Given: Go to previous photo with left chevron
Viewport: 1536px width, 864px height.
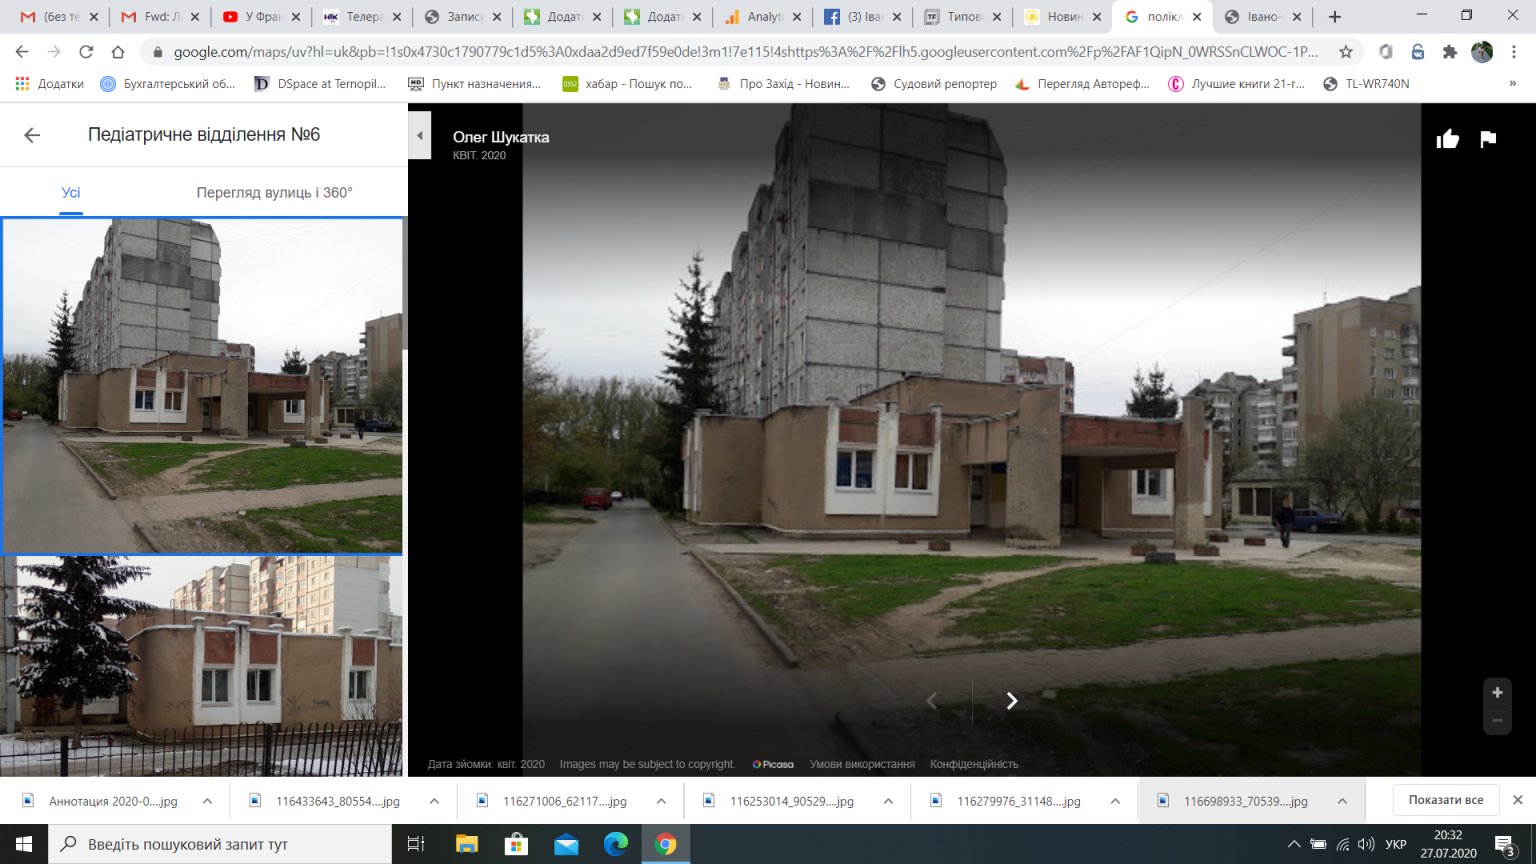Looking at the screenshot, I should click(932, 701).
